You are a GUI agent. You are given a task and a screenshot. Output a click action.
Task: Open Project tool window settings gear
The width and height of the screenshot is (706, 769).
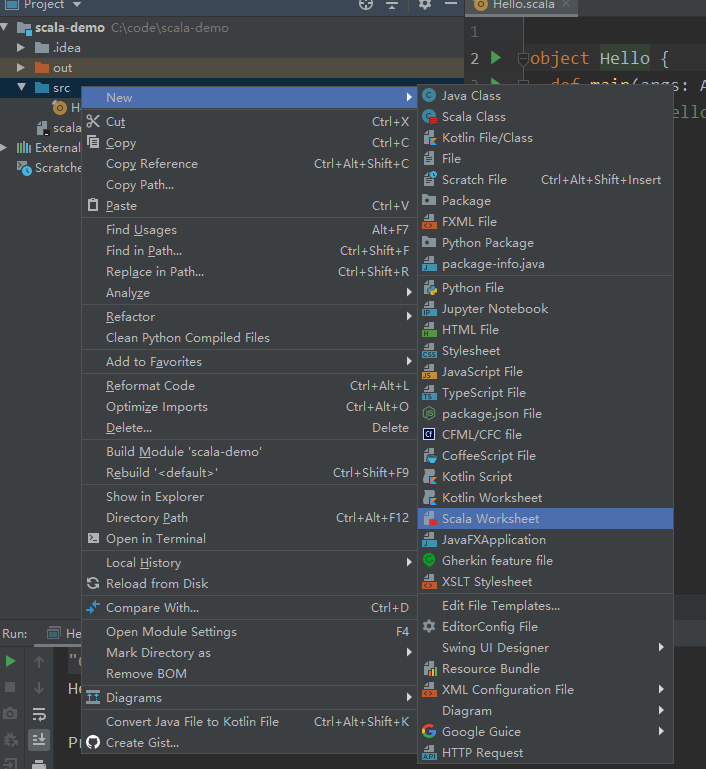point(425,4)
